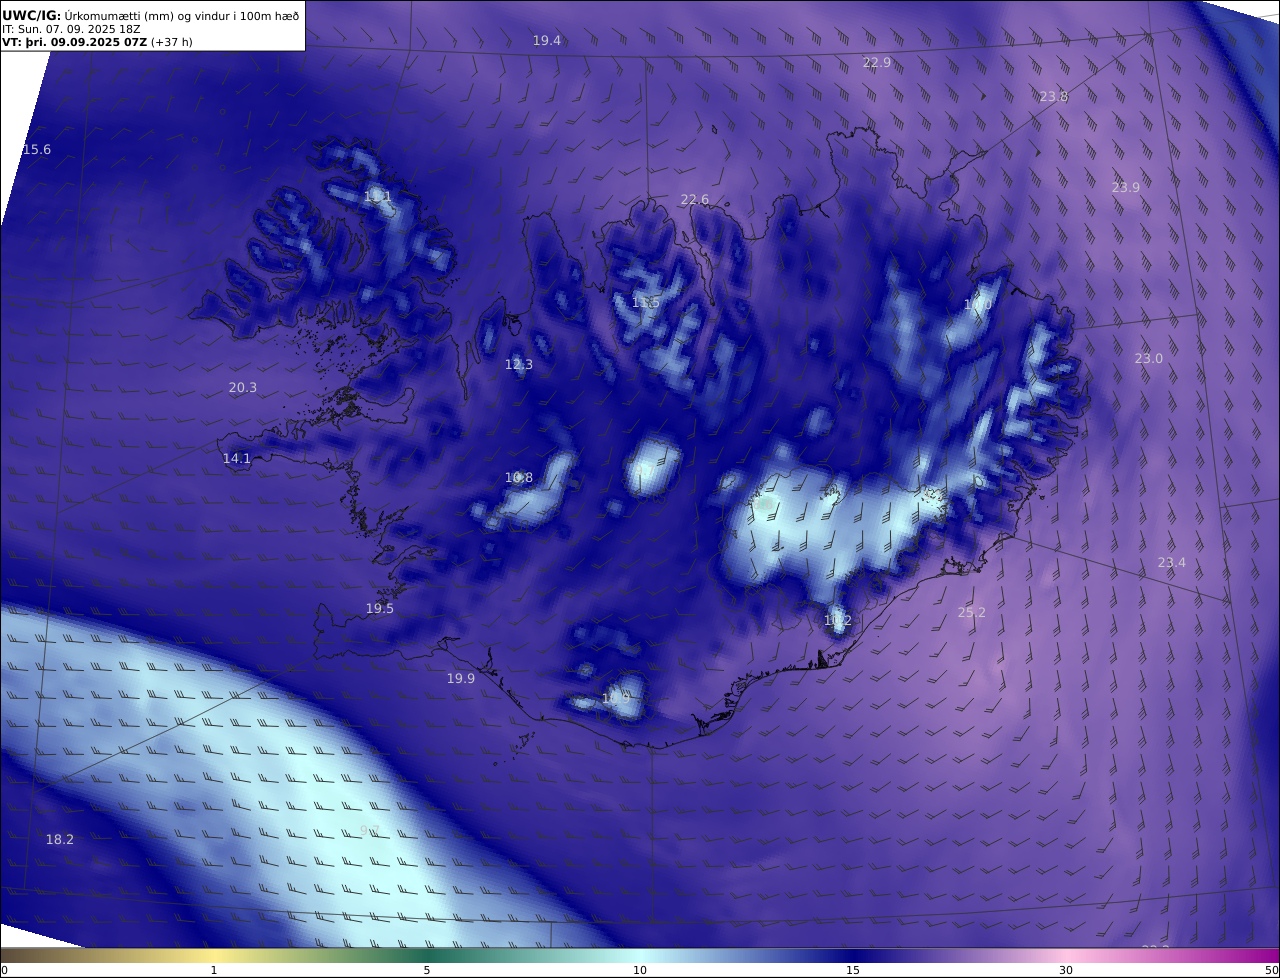Click the 20.3 value on the map
The height and width of the screenshot is (978, 1280).
click(x=243, y=388)
